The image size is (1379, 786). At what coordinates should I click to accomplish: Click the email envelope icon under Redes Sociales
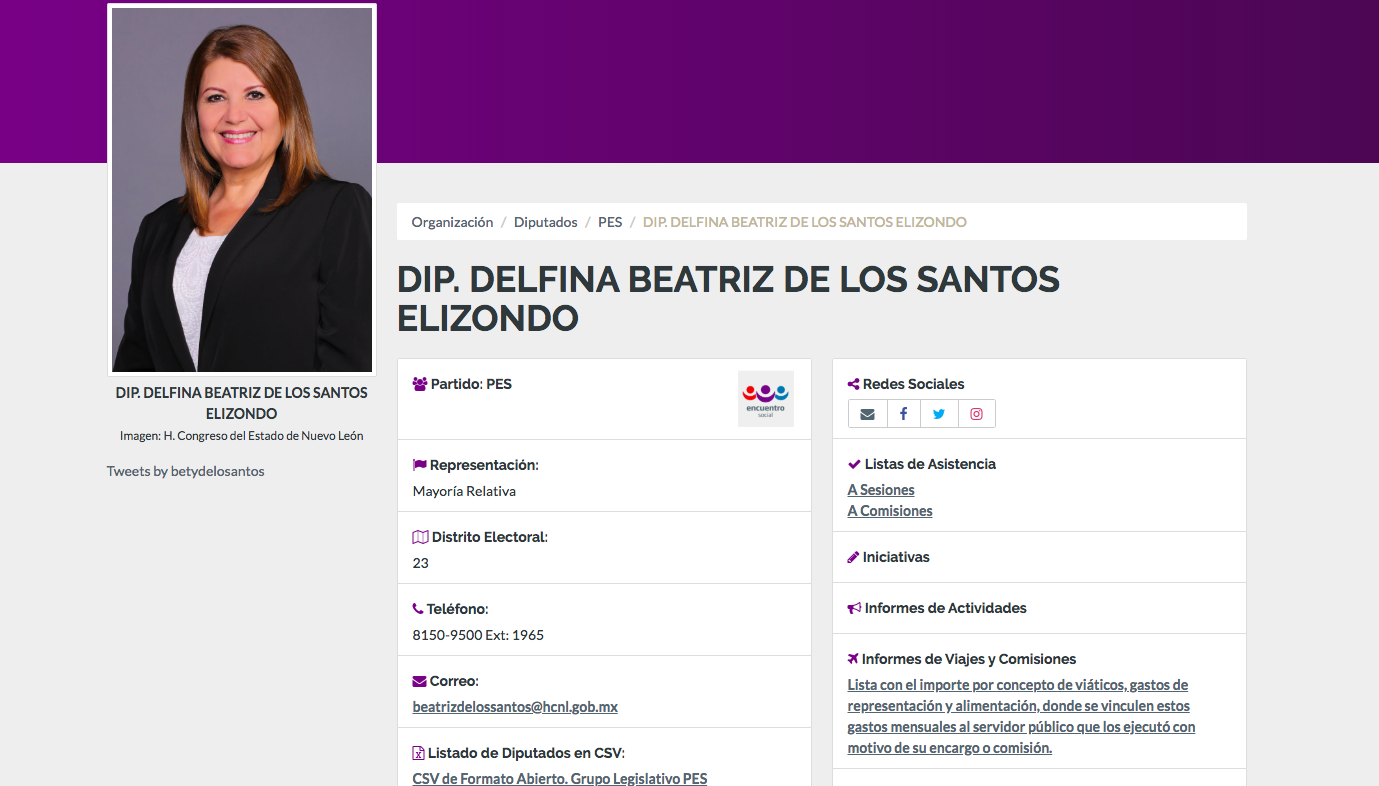click(x=866, y=413)
